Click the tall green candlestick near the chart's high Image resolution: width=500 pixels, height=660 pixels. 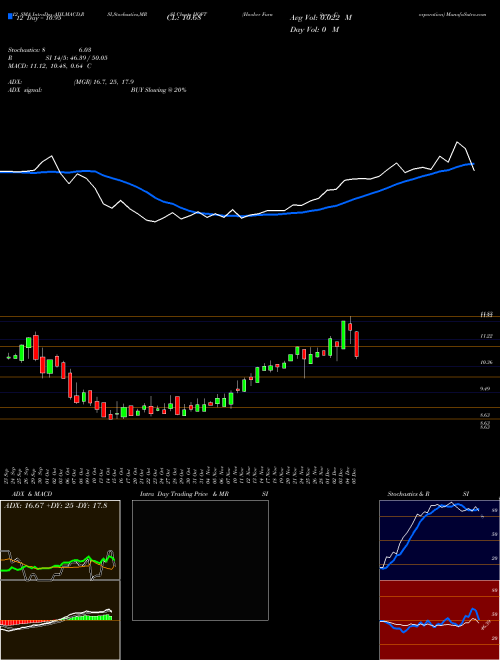point(343,335)
